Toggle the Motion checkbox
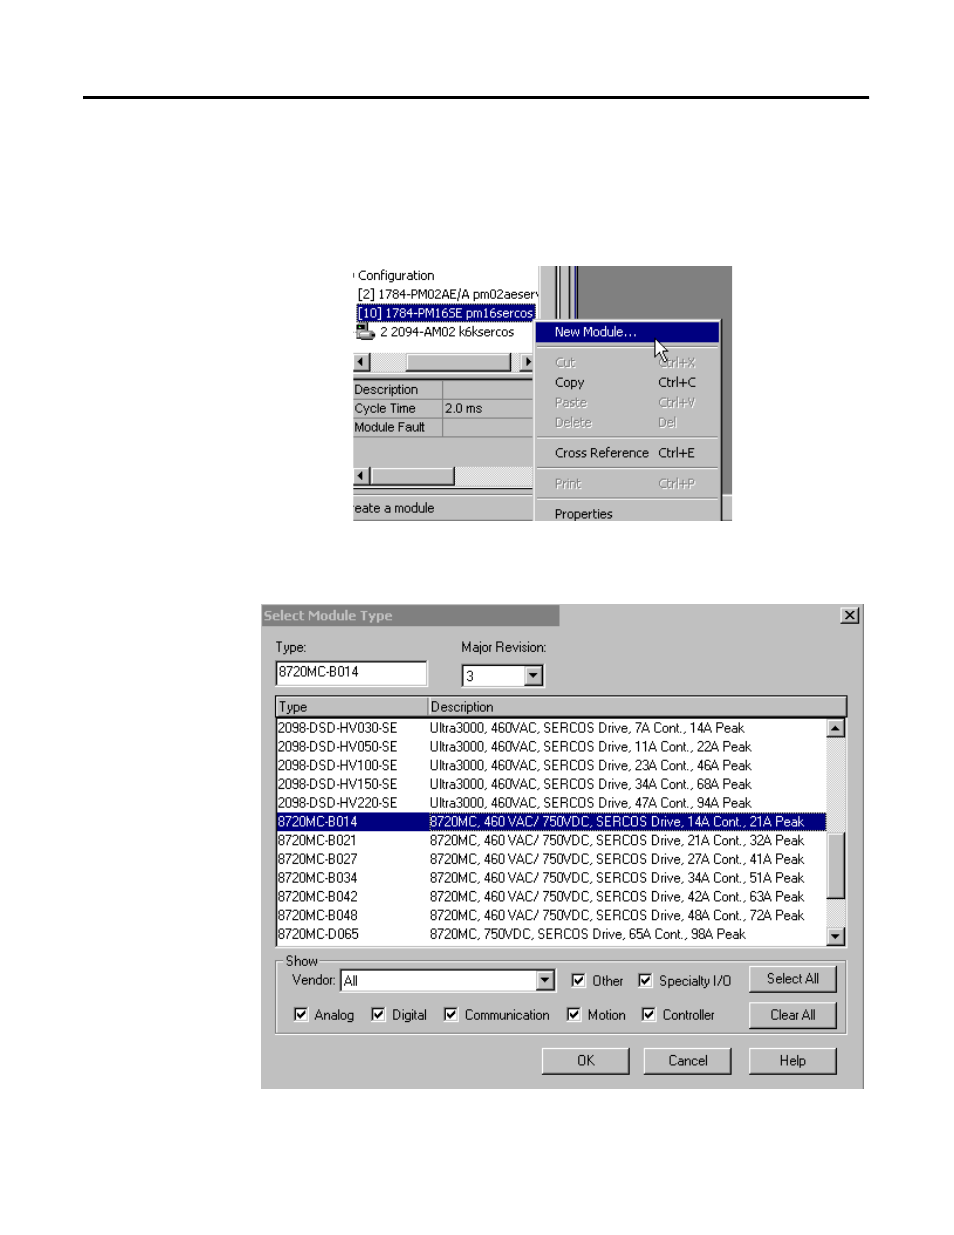The image size is (954, 1235). (x=574, y=1015)
